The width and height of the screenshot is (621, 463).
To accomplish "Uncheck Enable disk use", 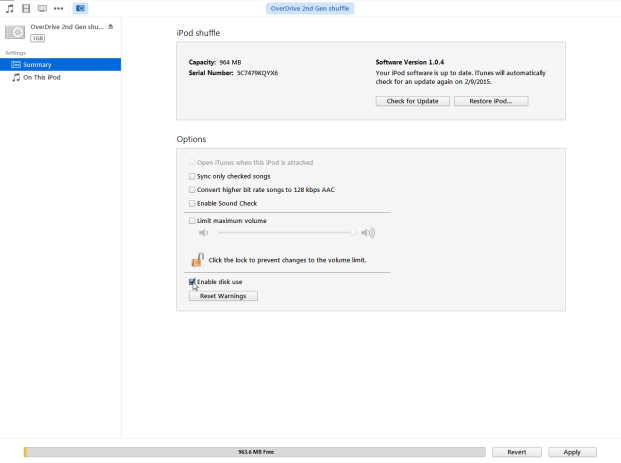I will click(192, 282).
